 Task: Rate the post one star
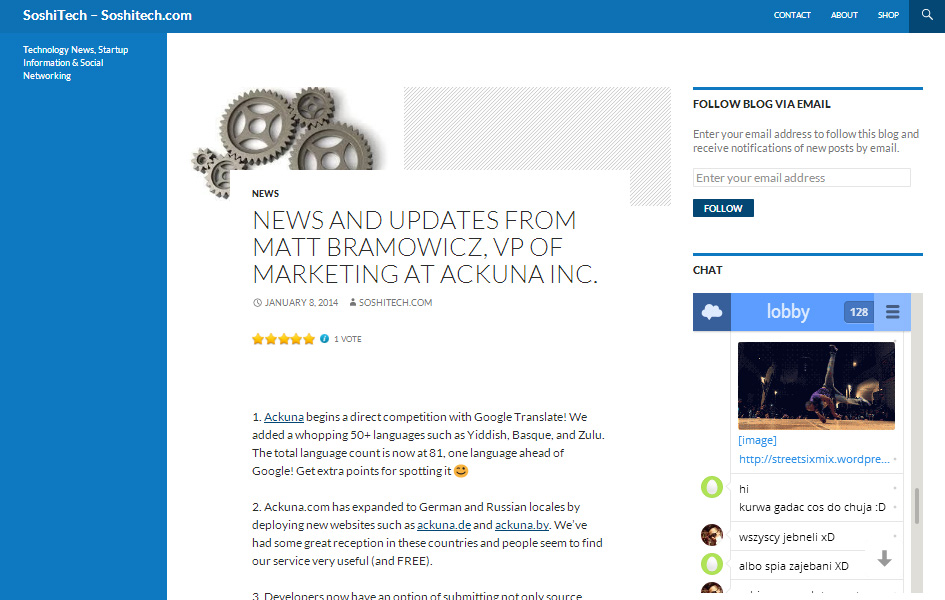click(x=258, y=339)
